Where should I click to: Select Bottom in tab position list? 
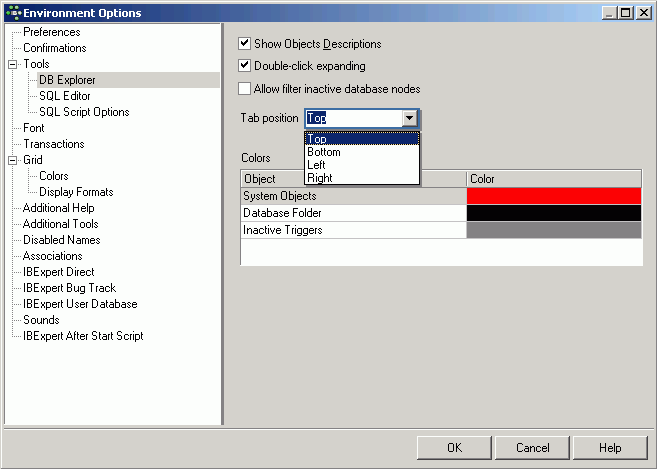(x=324, y=152)
